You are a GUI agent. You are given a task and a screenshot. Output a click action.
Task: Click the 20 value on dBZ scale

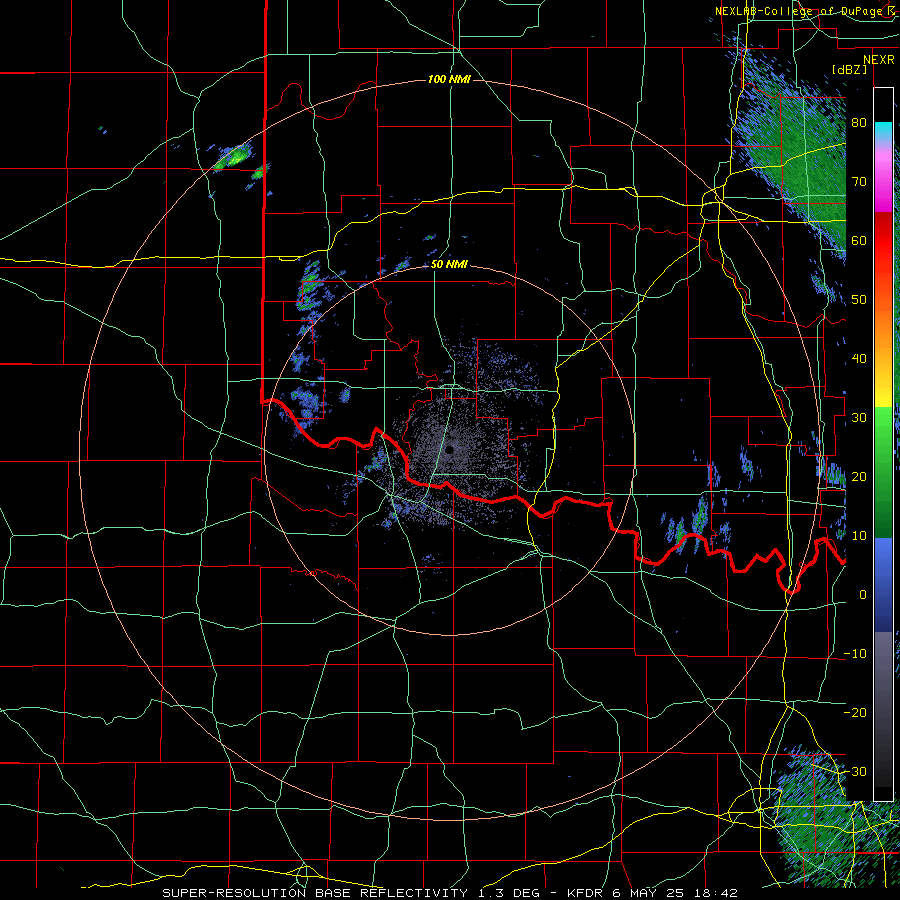point(859,476)
